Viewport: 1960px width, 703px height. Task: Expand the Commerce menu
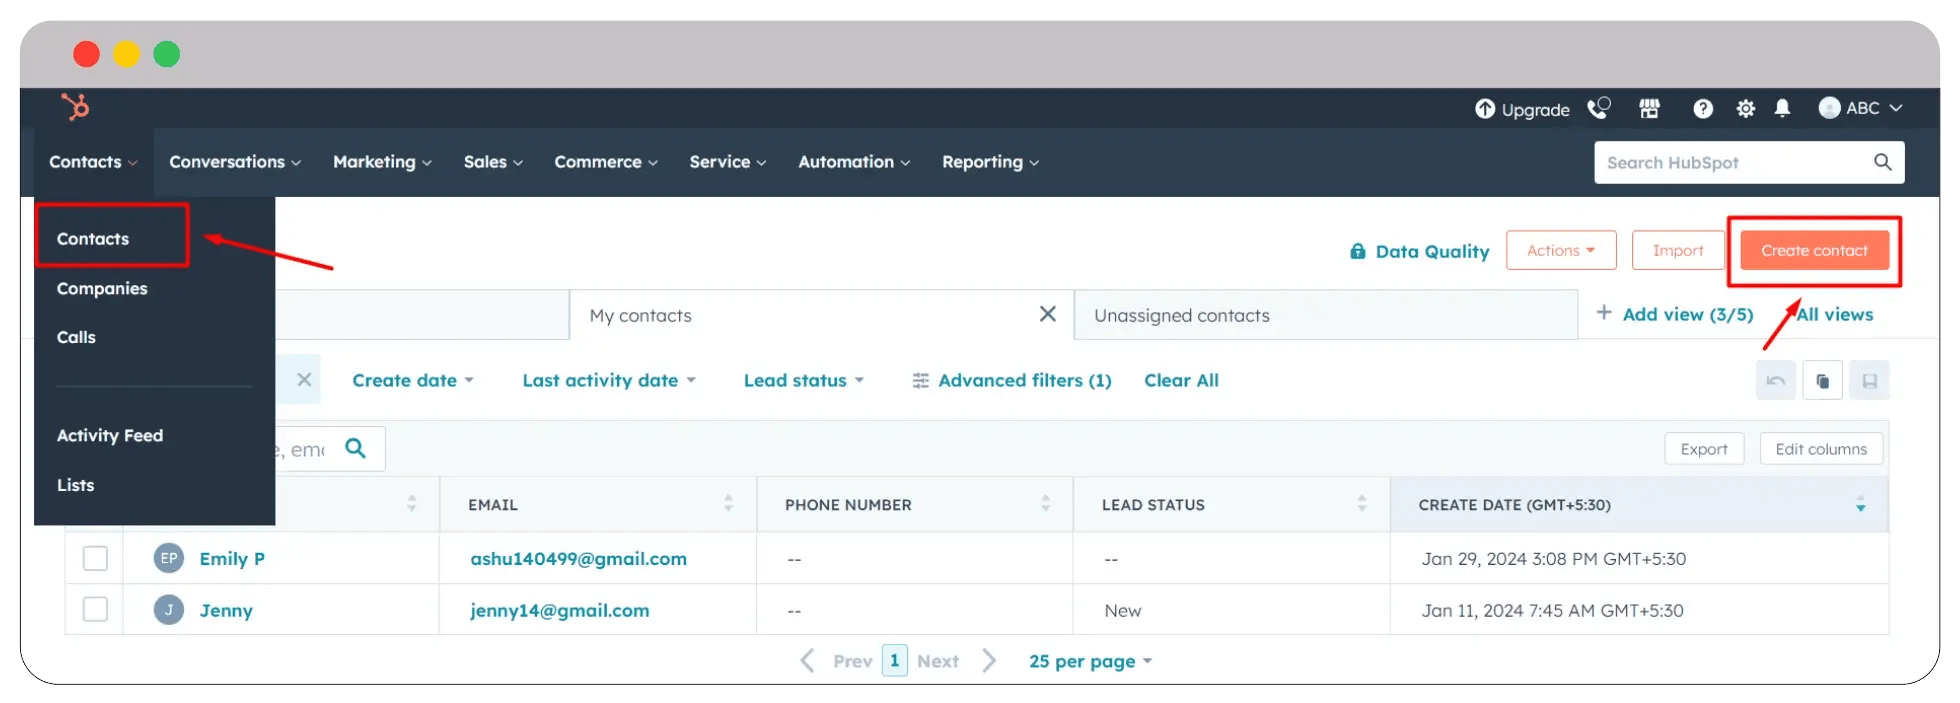[x=606, y=162]
